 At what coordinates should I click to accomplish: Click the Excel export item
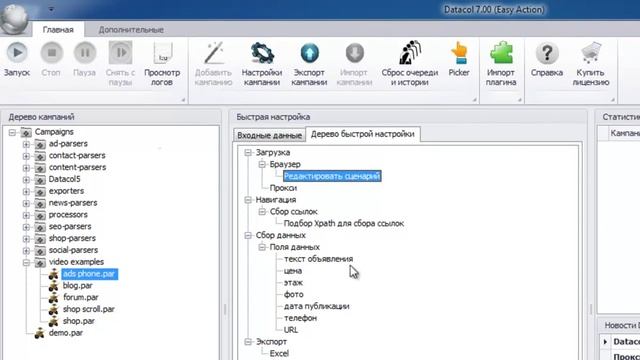279,354
